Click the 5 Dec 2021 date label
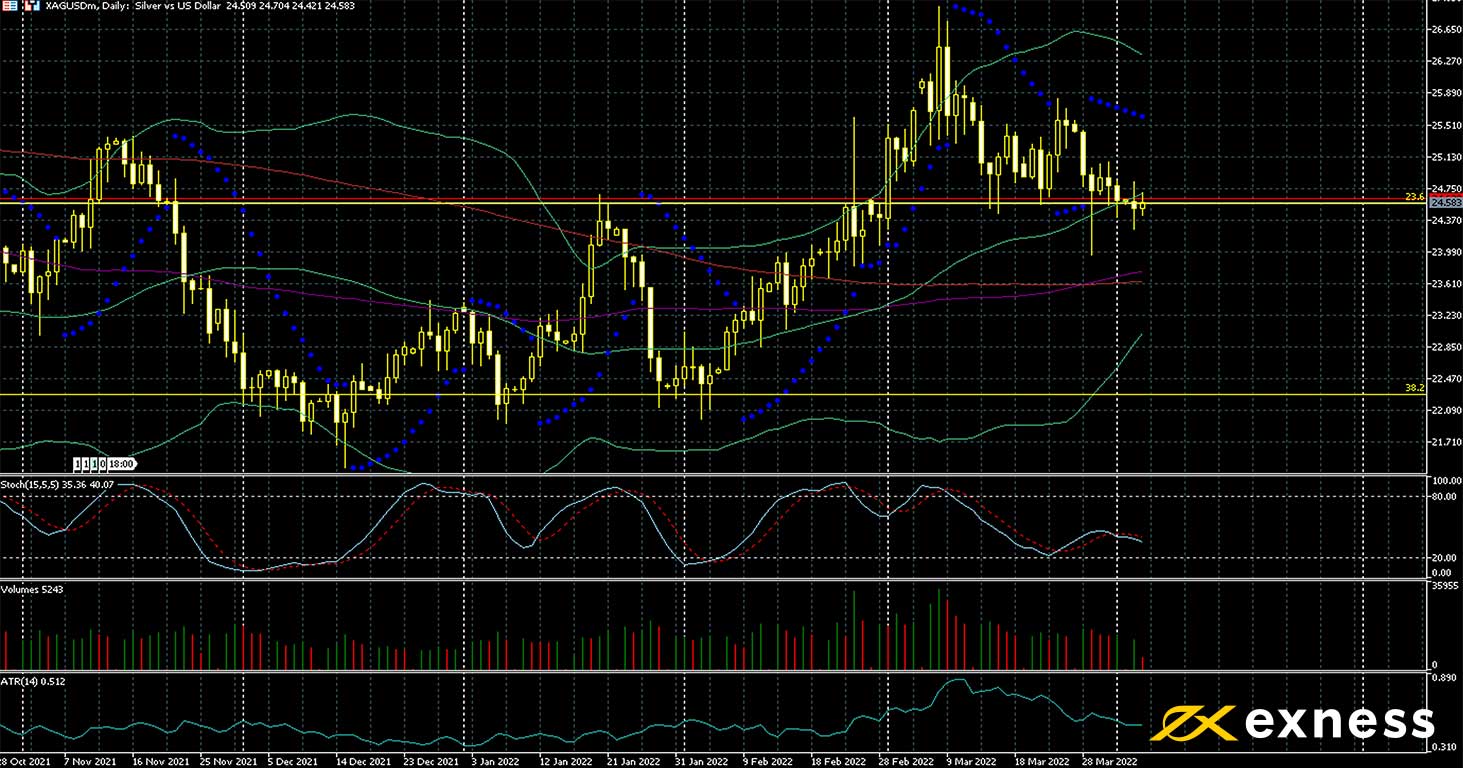The image size is (1463, 768). coord(294,761)
